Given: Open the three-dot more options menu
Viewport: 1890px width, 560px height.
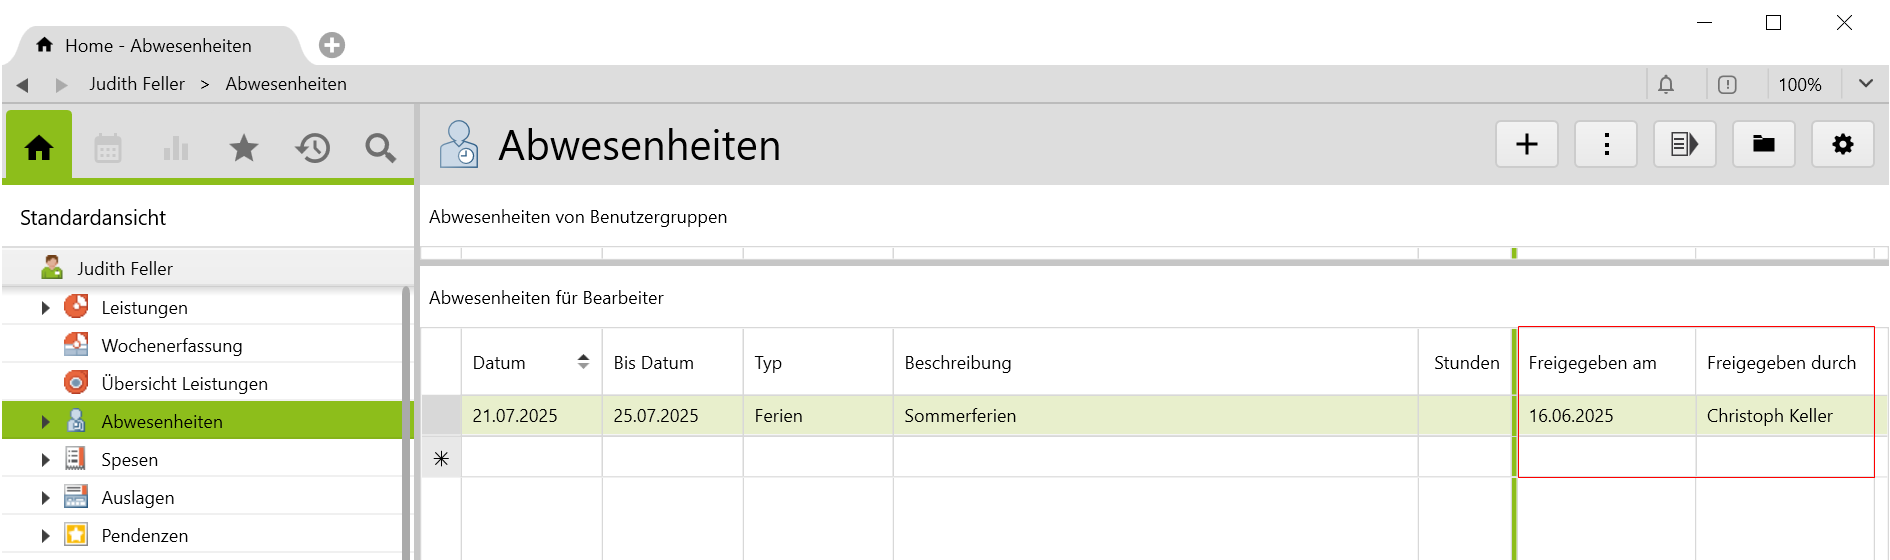Looking at the screenshot, I should tap(1606, 145).
